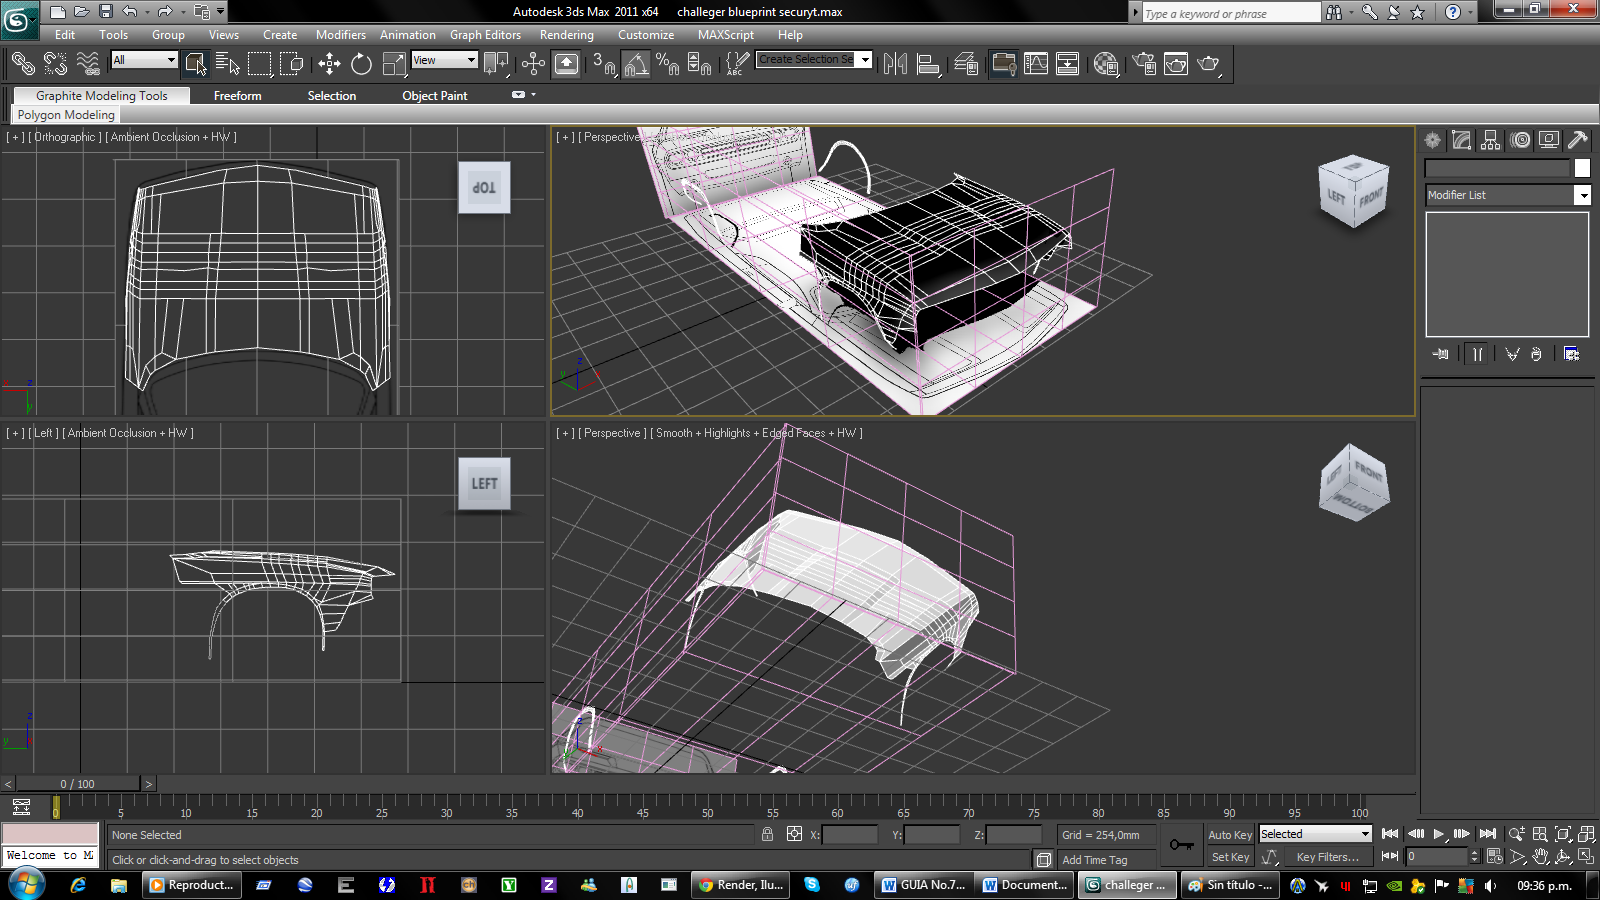The height and width of the screenshot is (900, 1600).
Task: Open Curve Editor from toolbar
Action: tap(1036, 64)
